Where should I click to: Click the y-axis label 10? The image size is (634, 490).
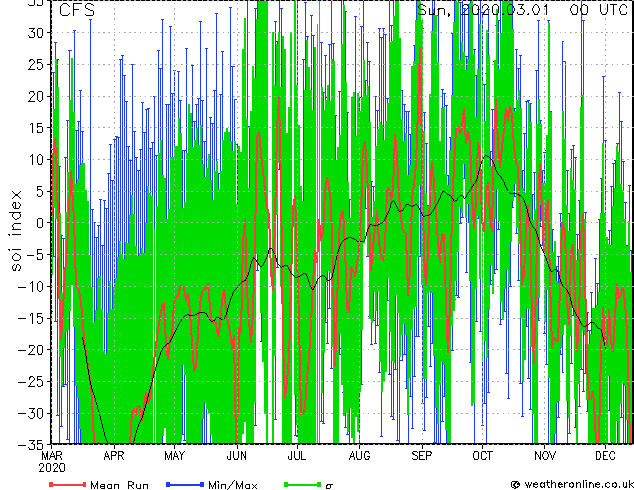coord(36,159)
